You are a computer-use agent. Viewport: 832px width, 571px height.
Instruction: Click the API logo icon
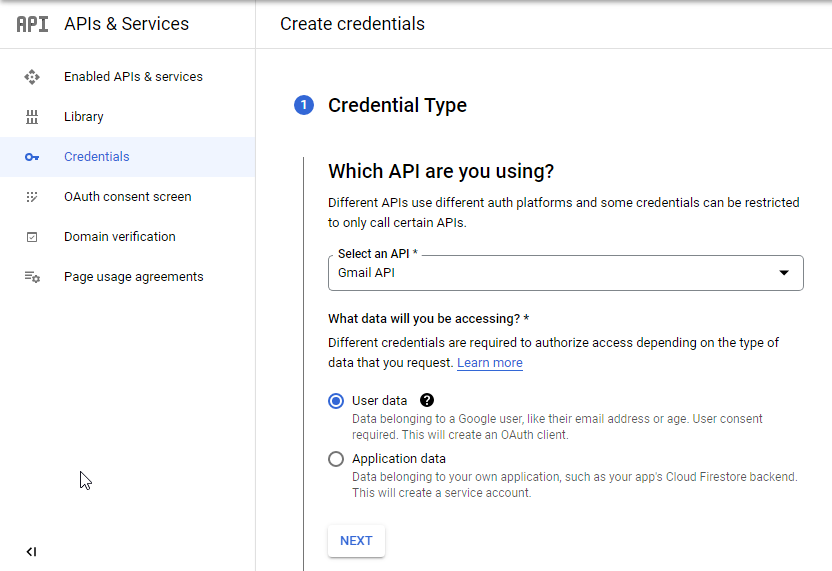32,24
